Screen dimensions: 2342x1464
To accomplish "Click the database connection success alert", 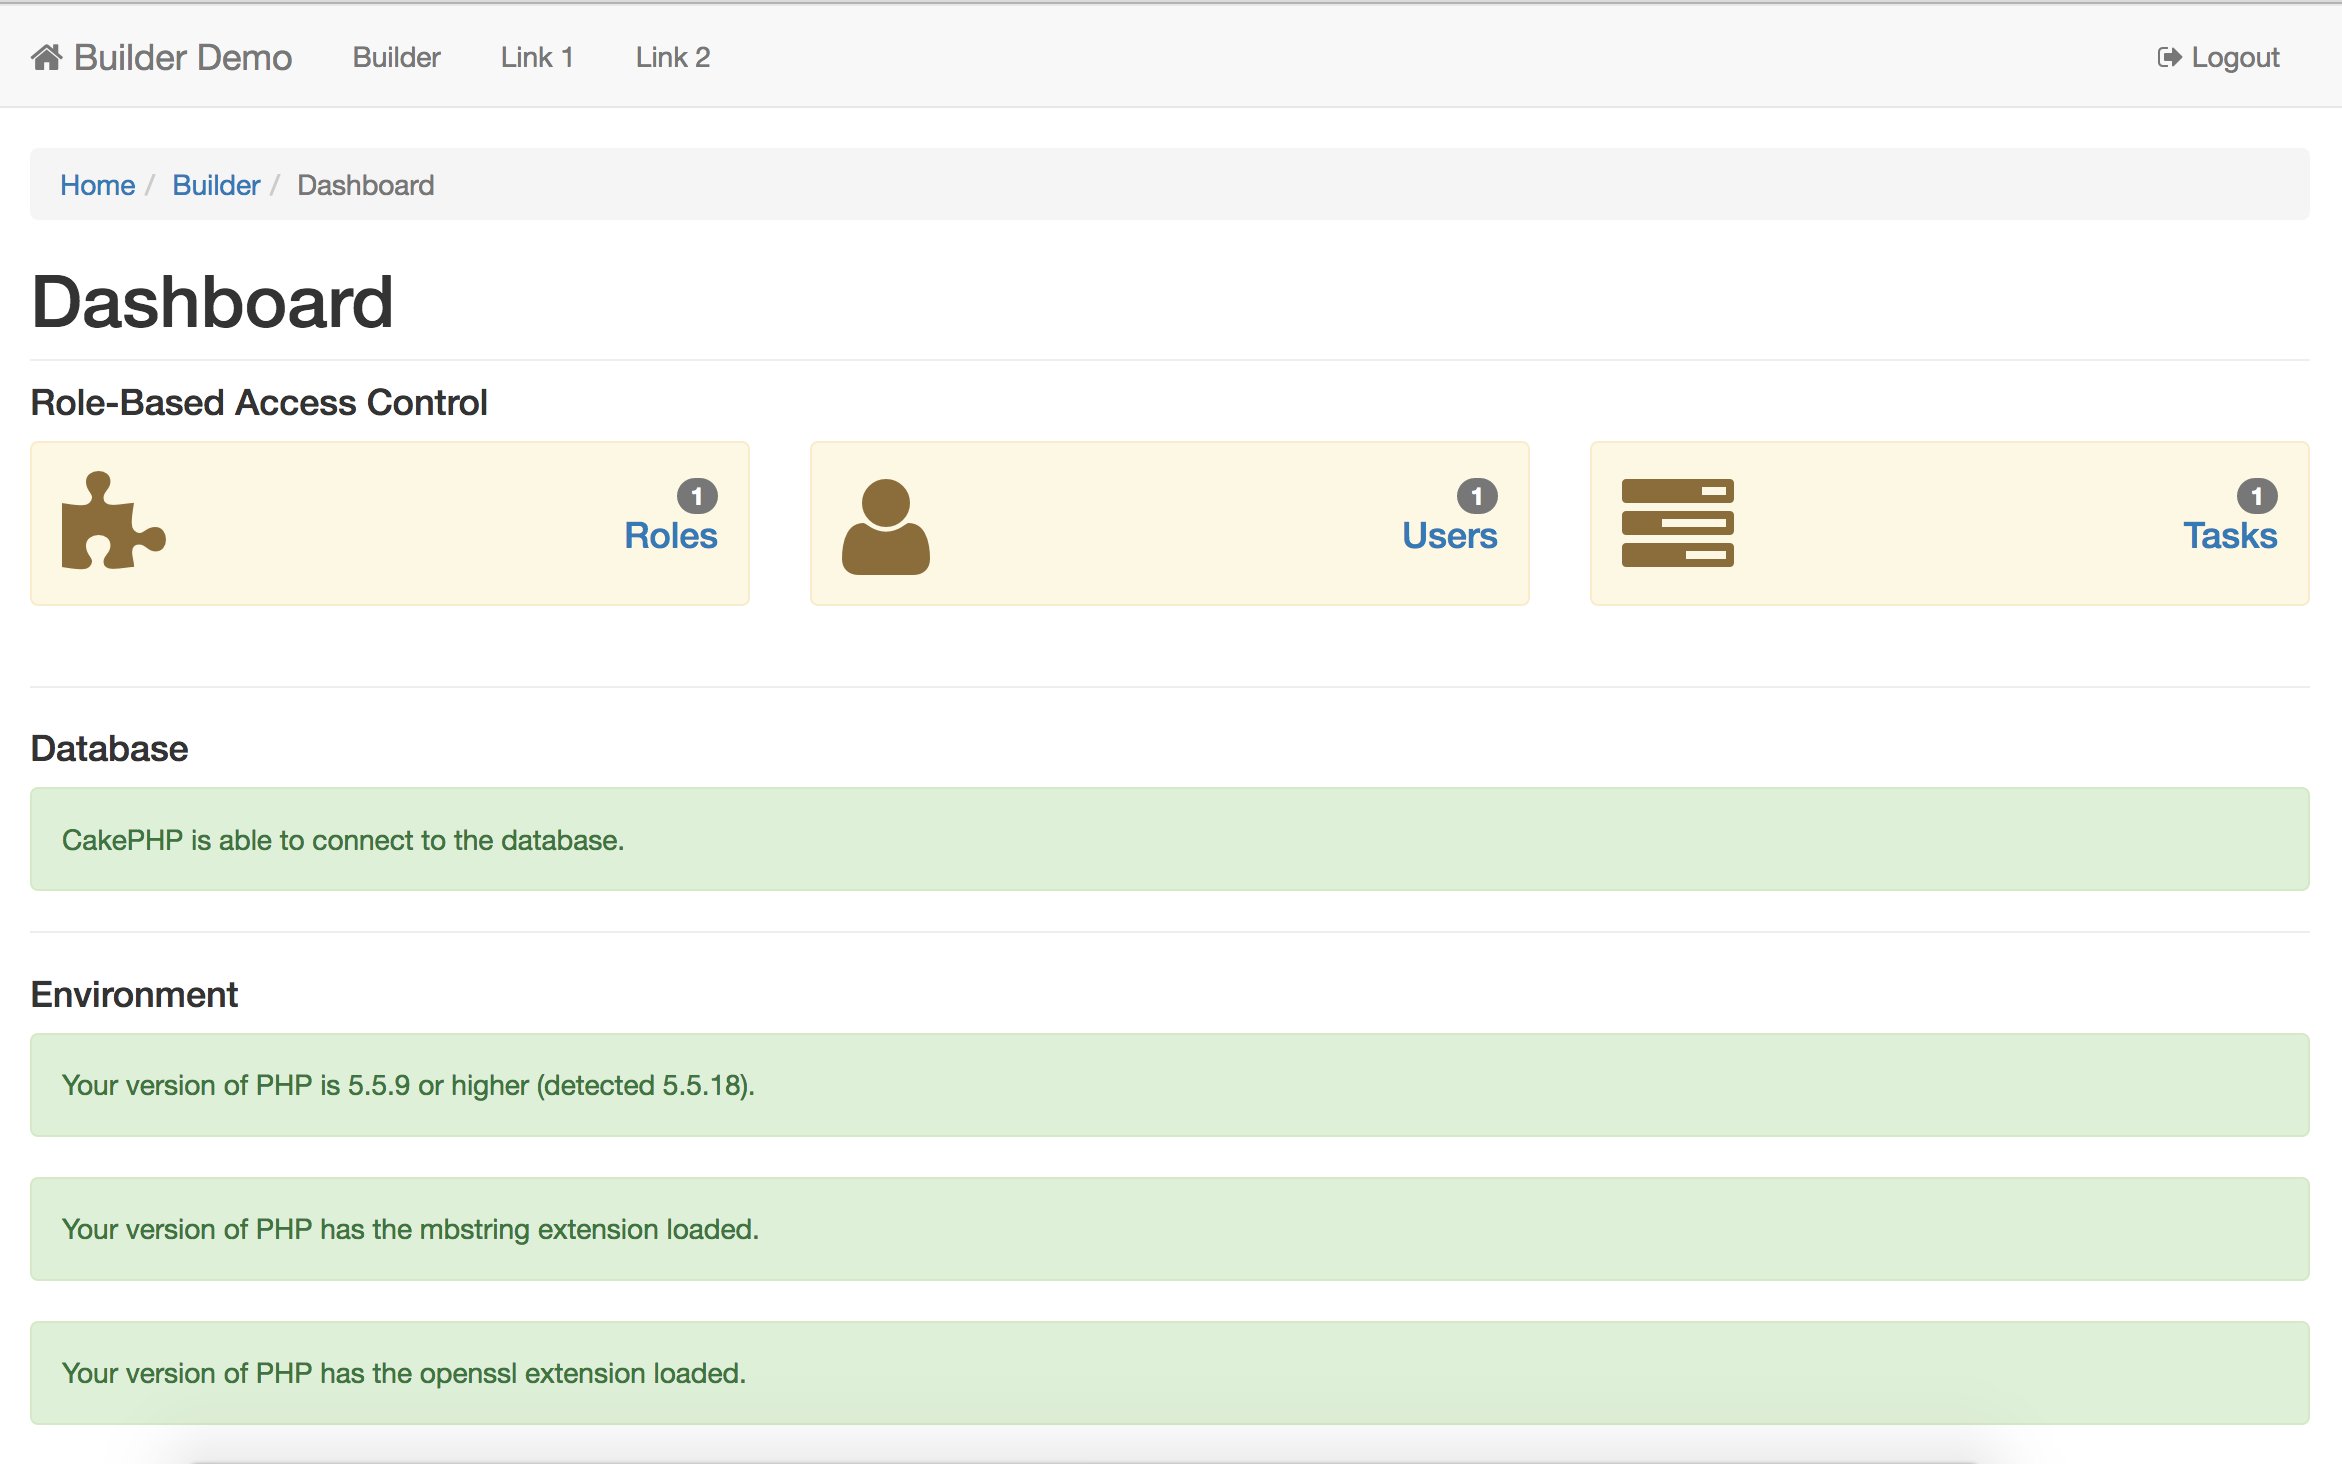I will click(1169, 839).
